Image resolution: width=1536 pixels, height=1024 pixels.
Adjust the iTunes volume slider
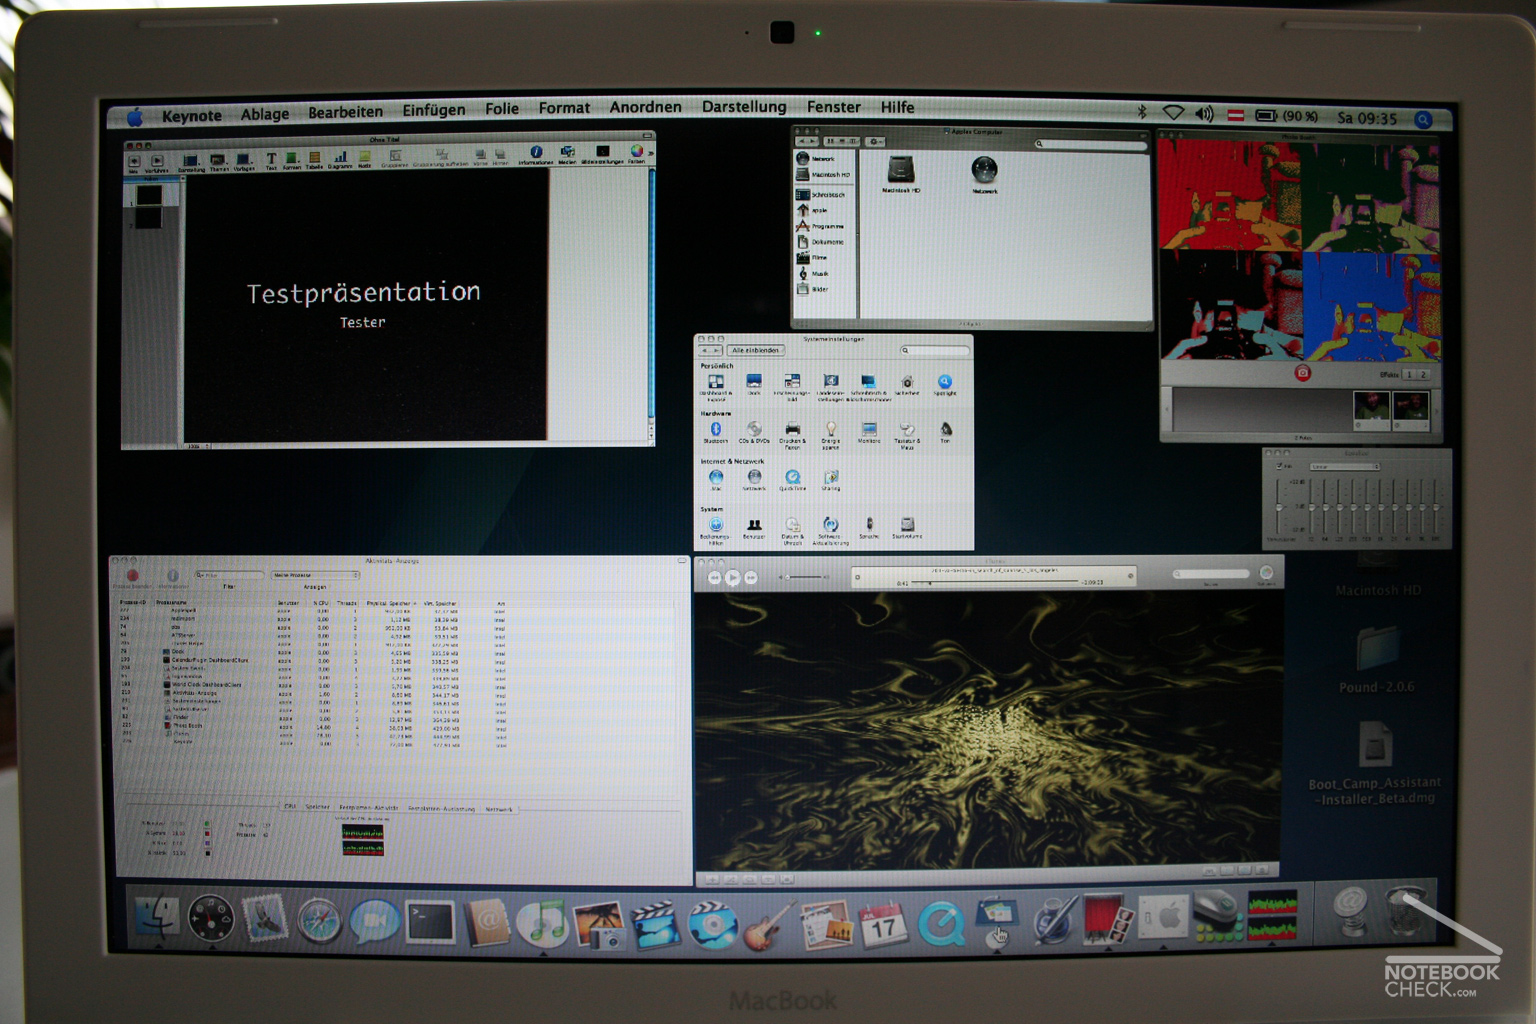[805, 577]
